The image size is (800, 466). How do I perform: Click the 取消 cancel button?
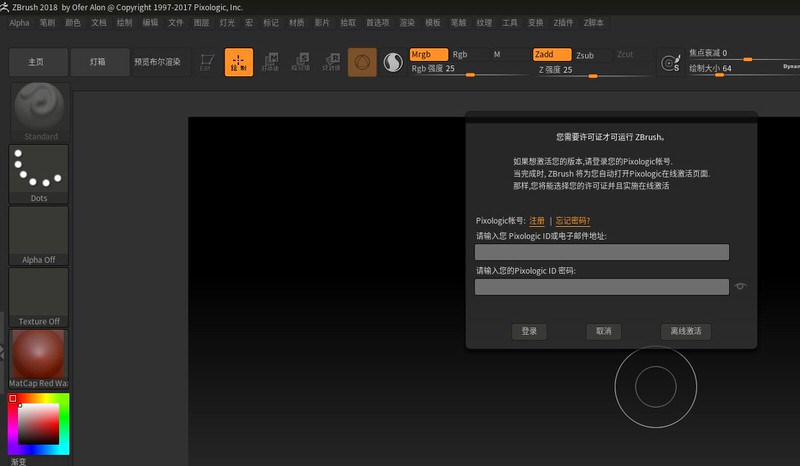pos(604,331)
